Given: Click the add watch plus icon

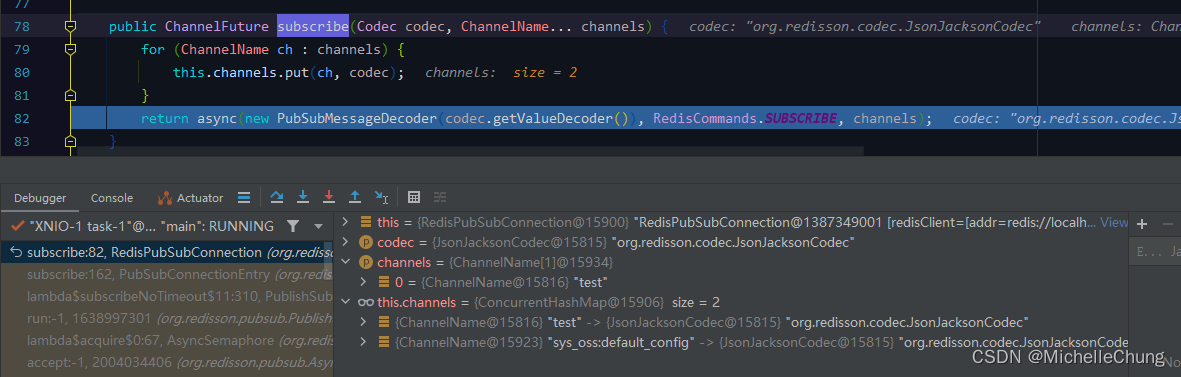Looking at the screenshot, I should pos(1142,223).
